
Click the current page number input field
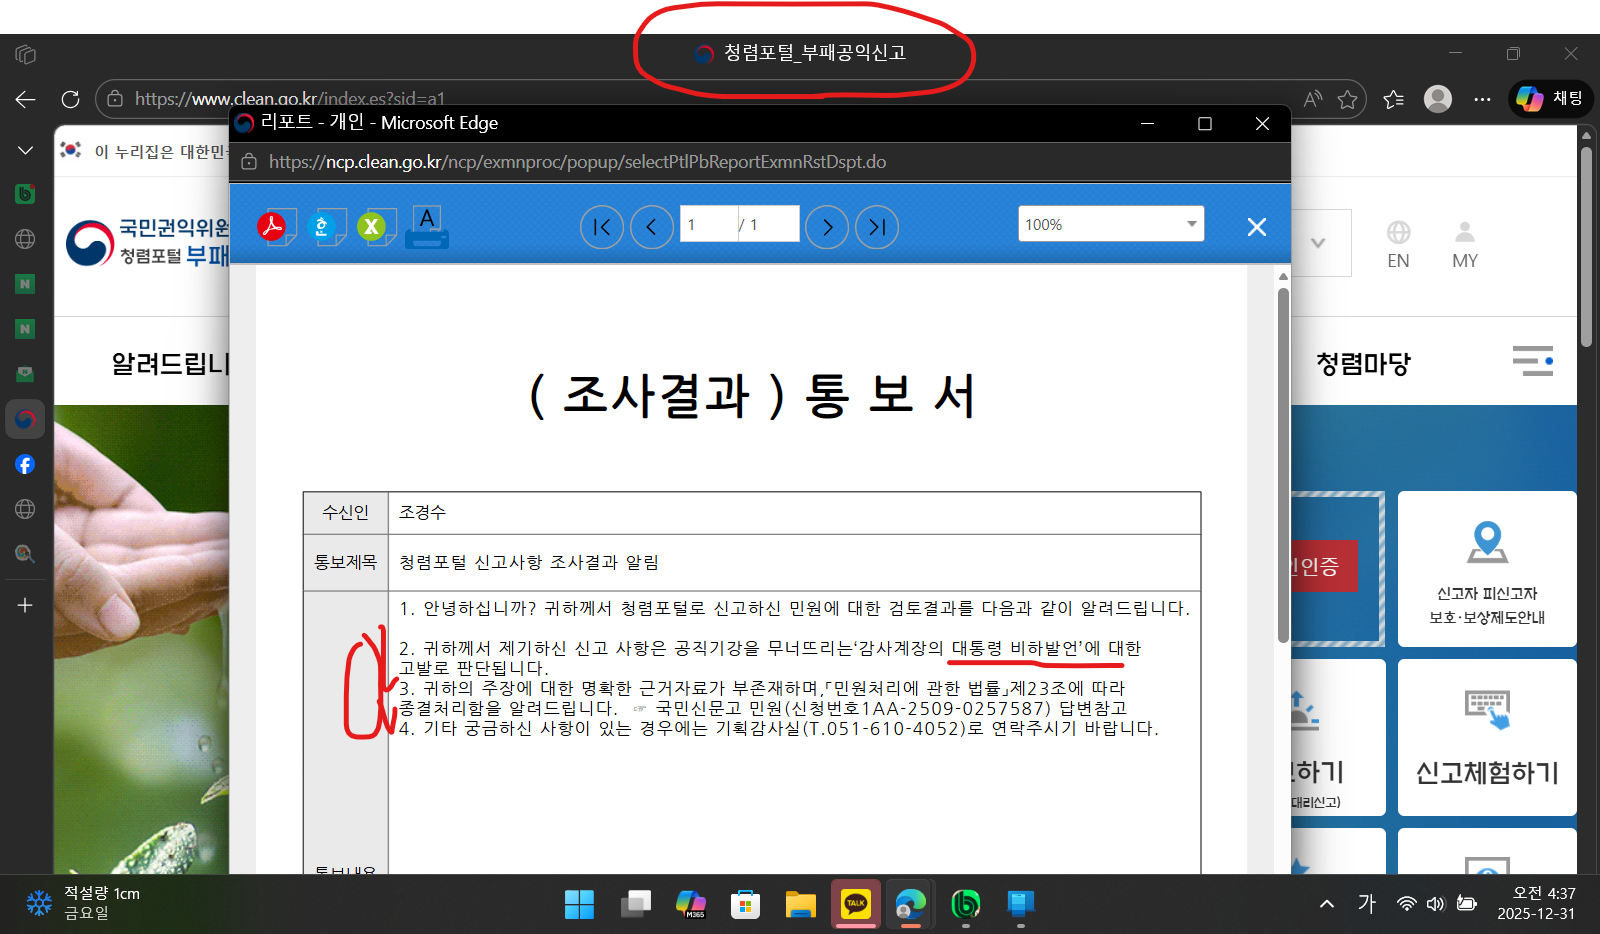pos(708,224)
